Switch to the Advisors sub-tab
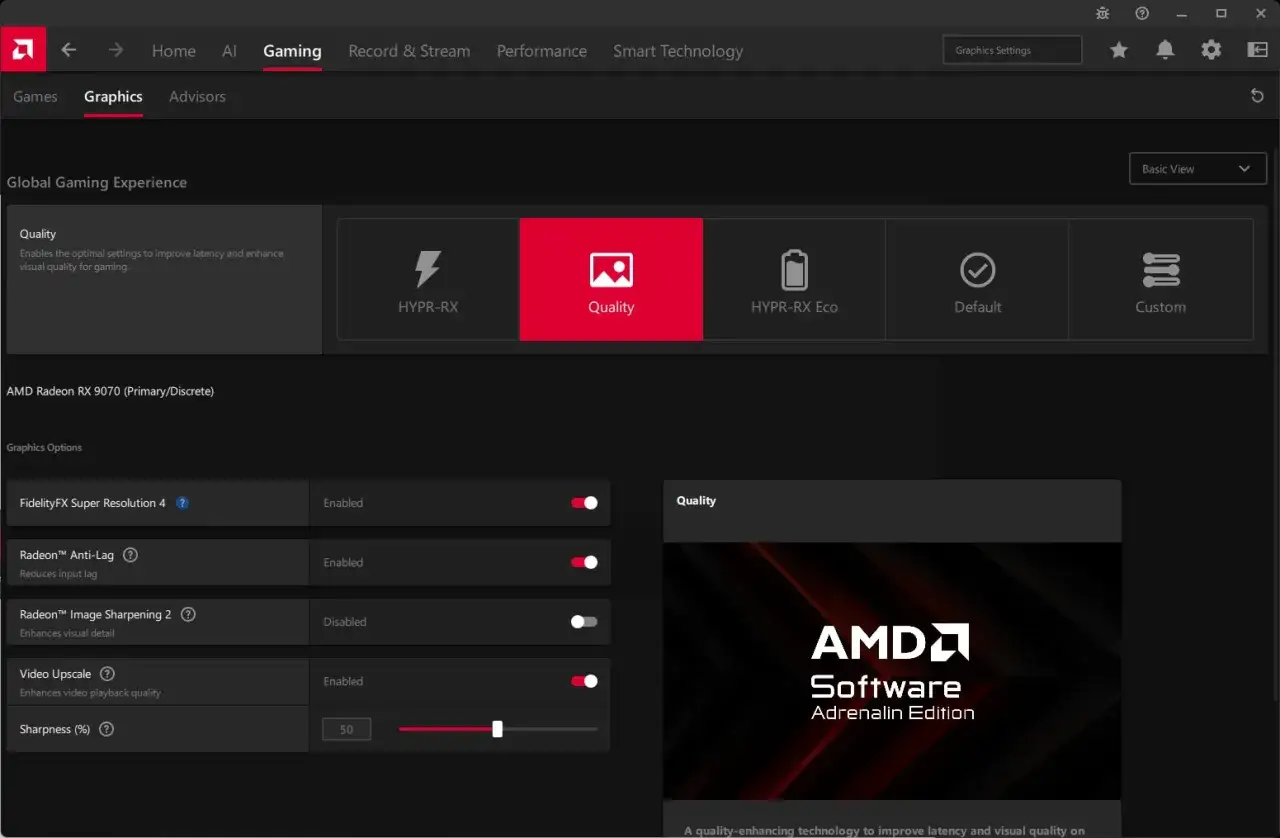This screenshot has height=838, width=1280. [197, 96]
